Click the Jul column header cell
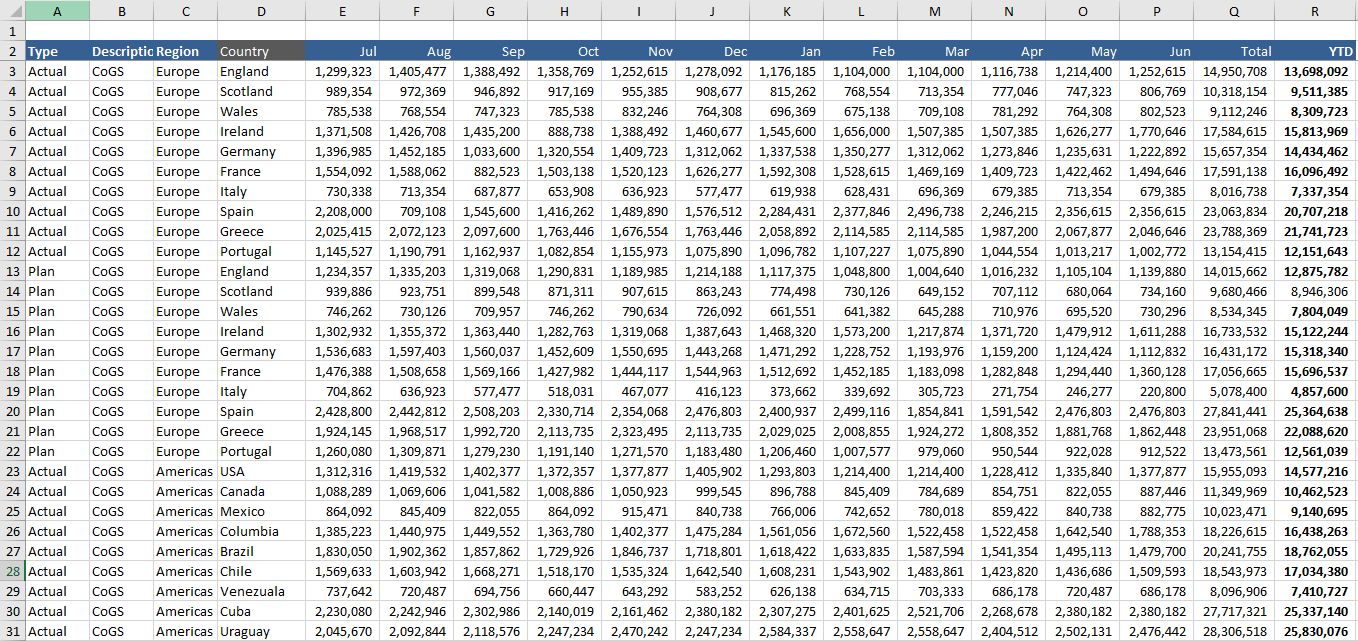Viewport: 1358px width, 641px height. point(342,51)
